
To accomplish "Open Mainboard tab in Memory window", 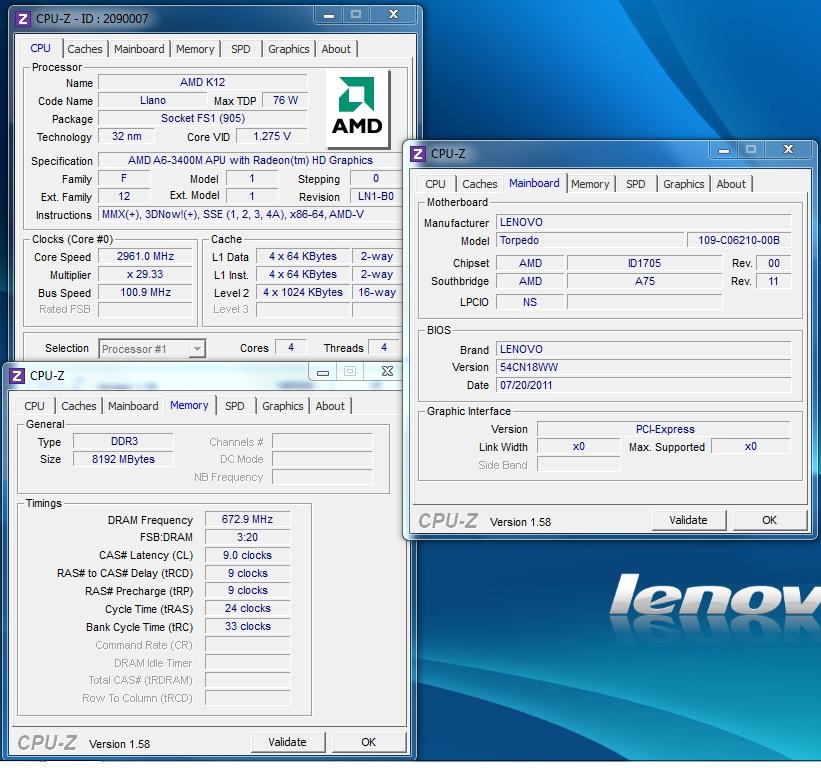I will point(133,406).
